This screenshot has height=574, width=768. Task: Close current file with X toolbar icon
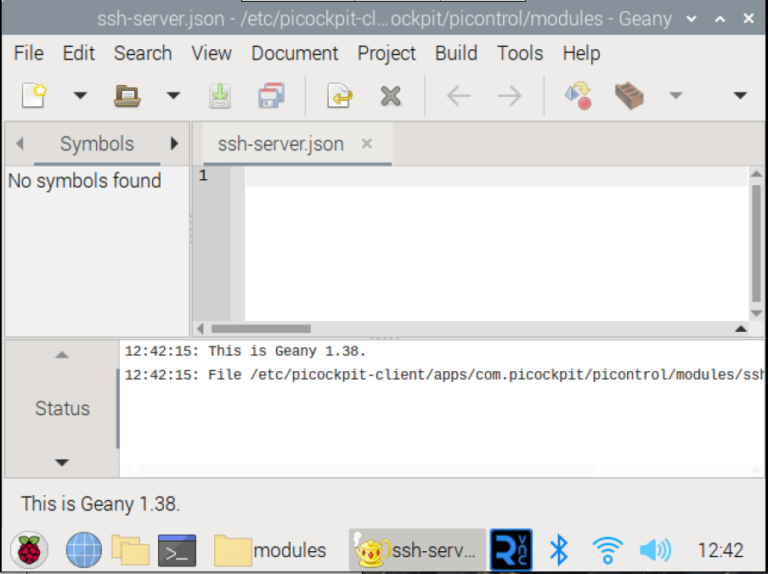tap(390, 96)
